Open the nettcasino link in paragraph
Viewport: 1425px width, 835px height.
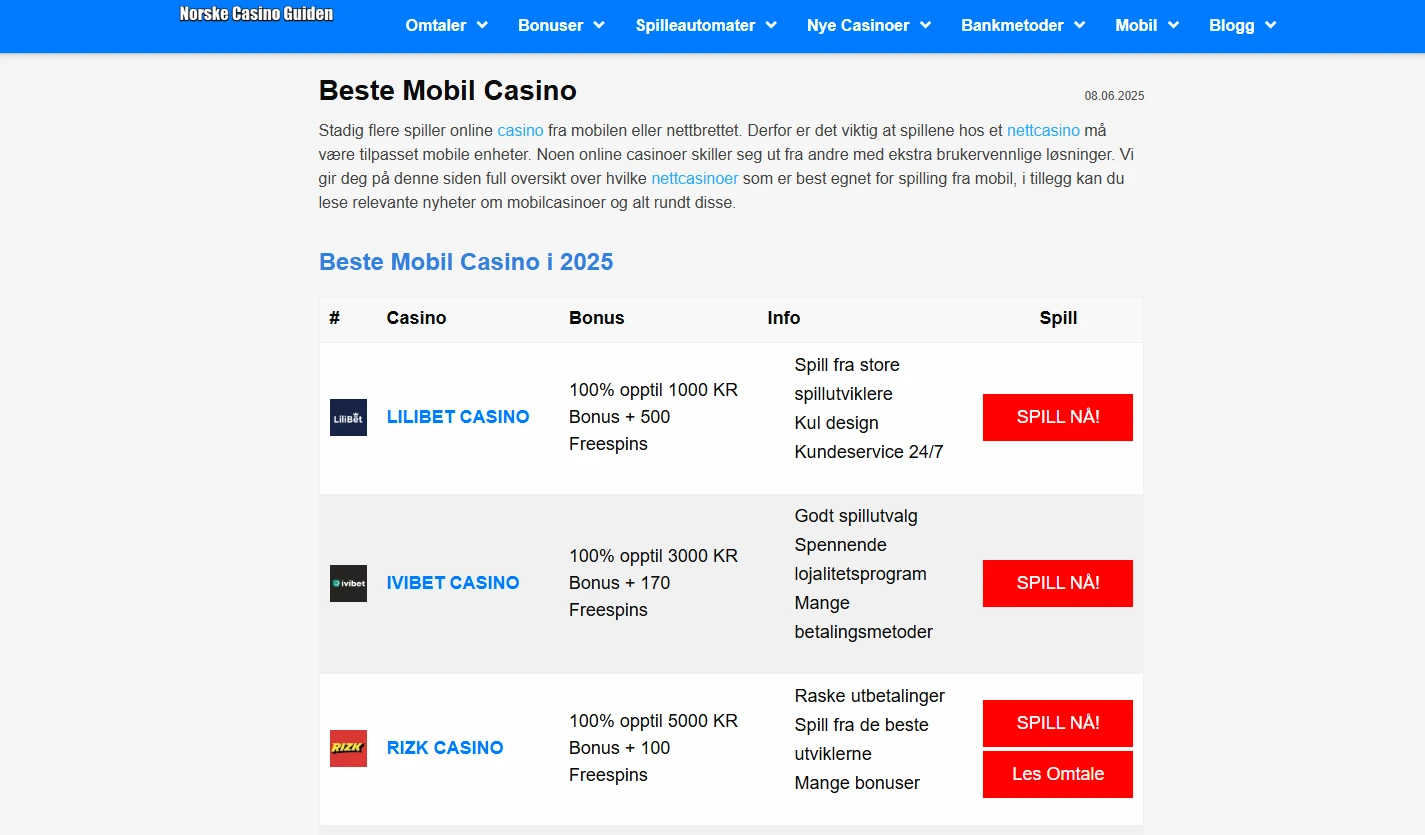pos(1043,130)
